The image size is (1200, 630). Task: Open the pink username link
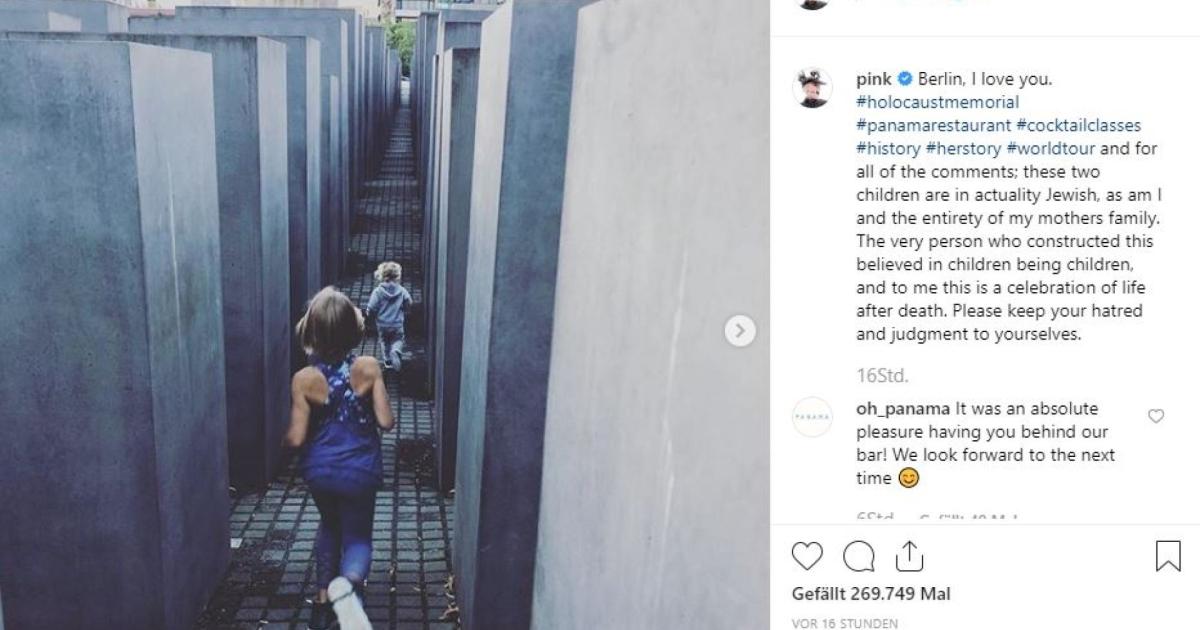click(x=874, y=79)
